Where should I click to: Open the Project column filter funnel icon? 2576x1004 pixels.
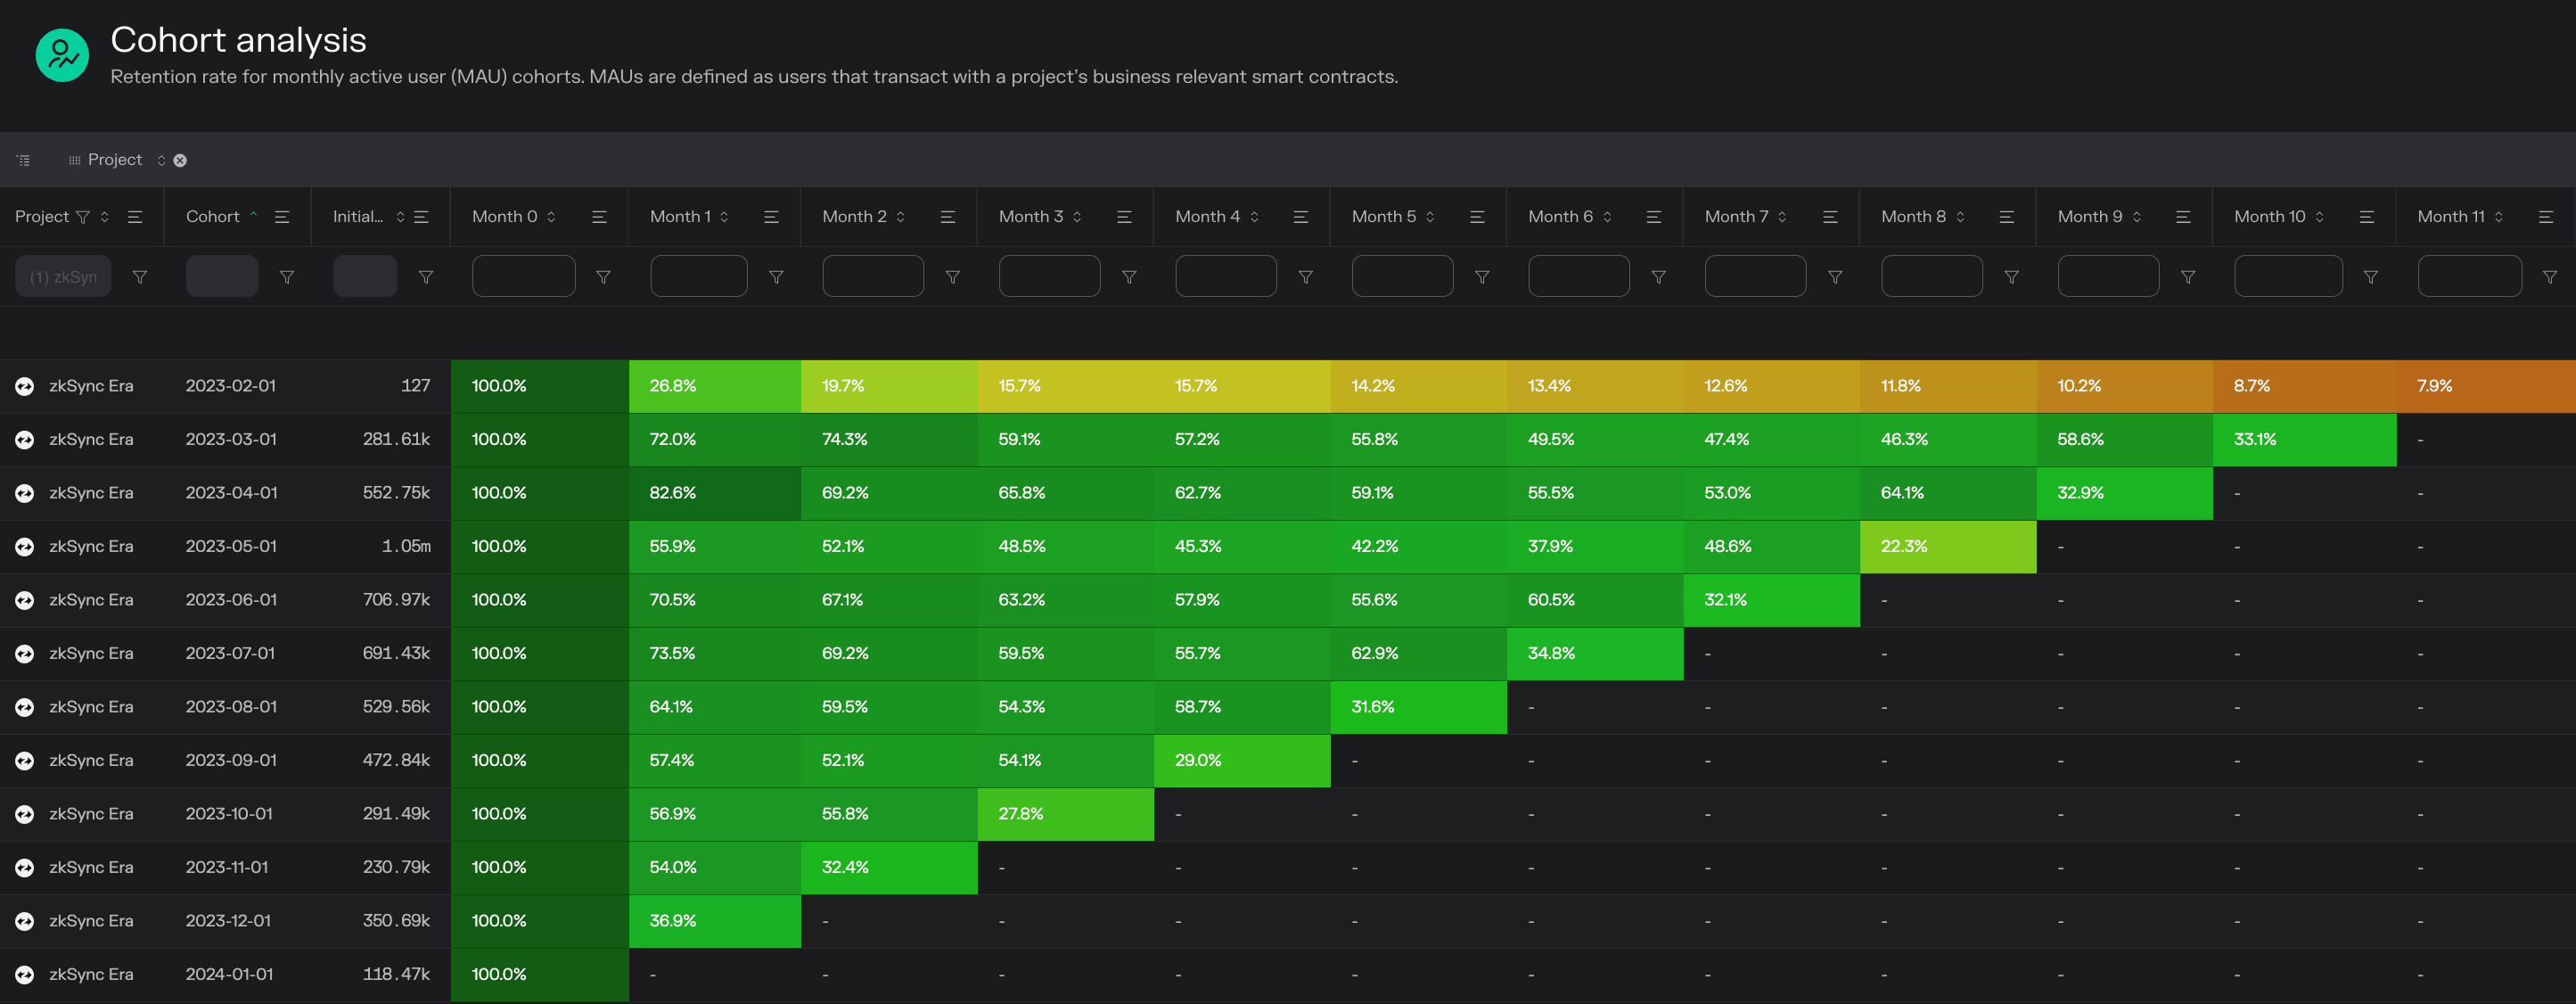[83, 217]
